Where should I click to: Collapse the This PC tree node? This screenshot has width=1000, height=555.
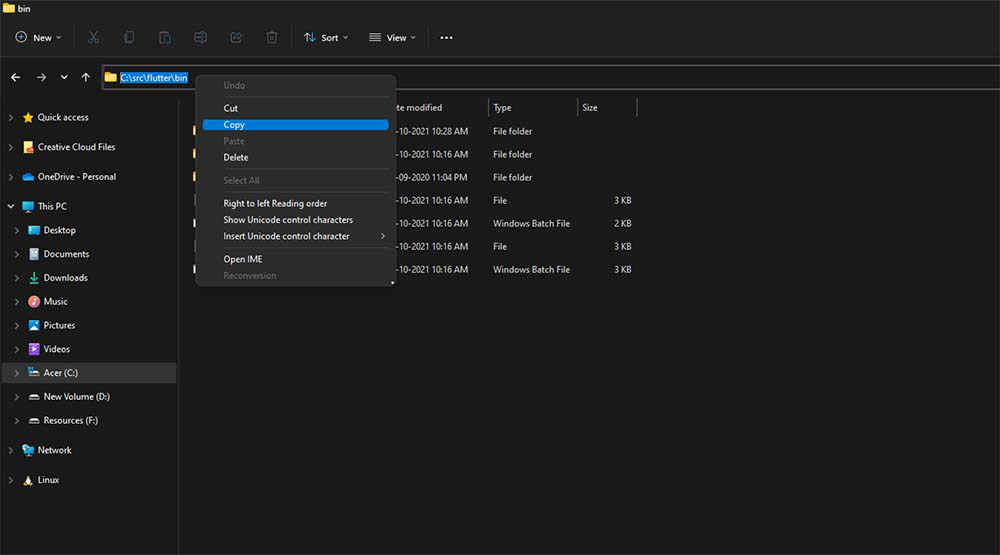11,207
